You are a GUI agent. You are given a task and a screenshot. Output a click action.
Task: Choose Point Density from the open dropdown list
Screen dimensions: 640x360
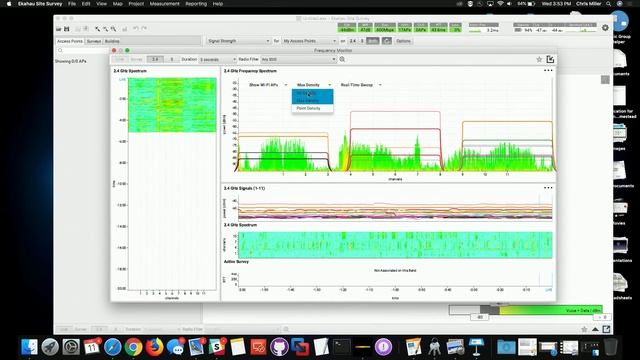point(312,109)
